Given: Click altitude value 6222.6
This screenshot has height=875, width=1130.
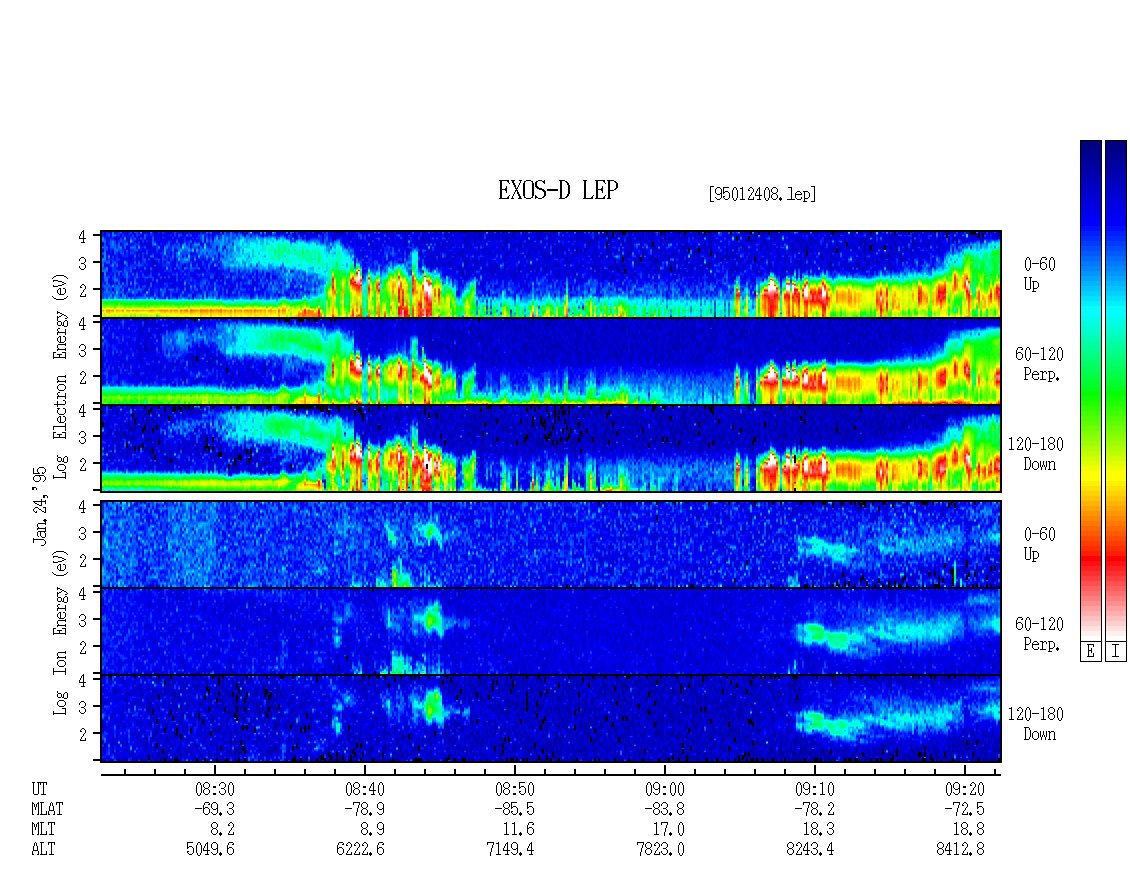Looking at the screenshot, I should 360,850.
